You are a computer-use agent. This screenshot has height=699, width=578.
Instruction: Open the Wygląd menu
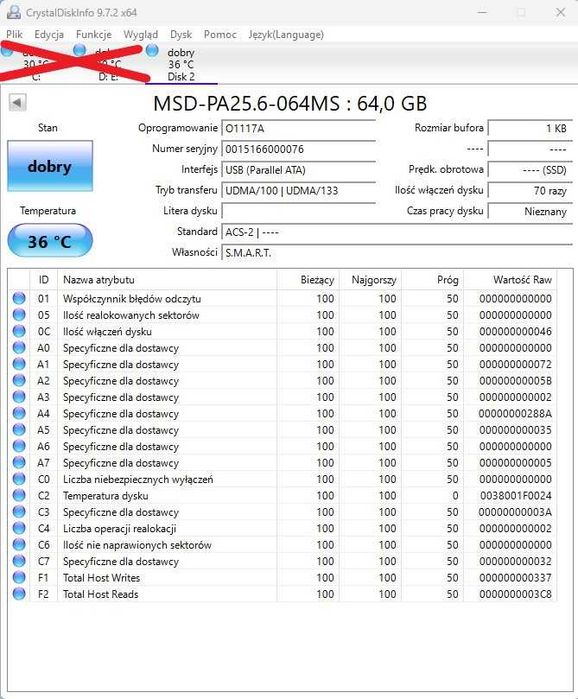[x=141, y=34]
